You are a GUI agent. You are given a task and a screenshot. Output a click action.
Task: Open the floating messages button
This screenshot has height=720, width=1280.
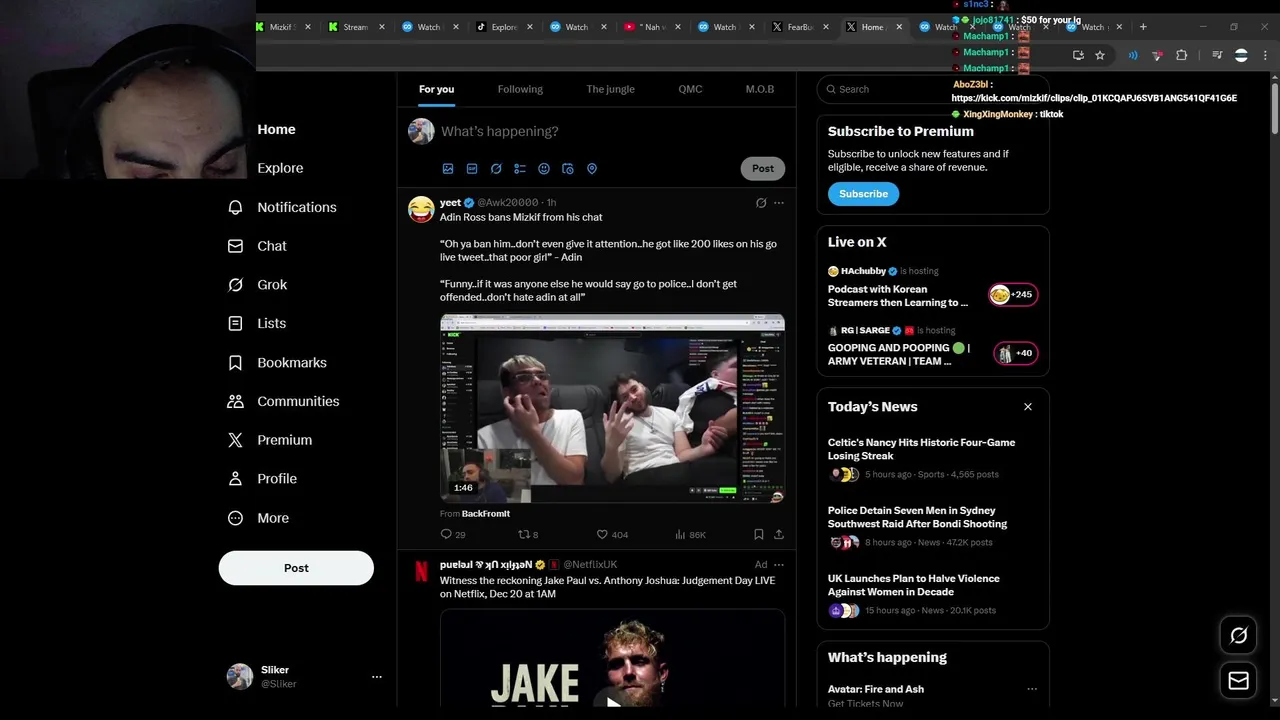pos(1239,681)
